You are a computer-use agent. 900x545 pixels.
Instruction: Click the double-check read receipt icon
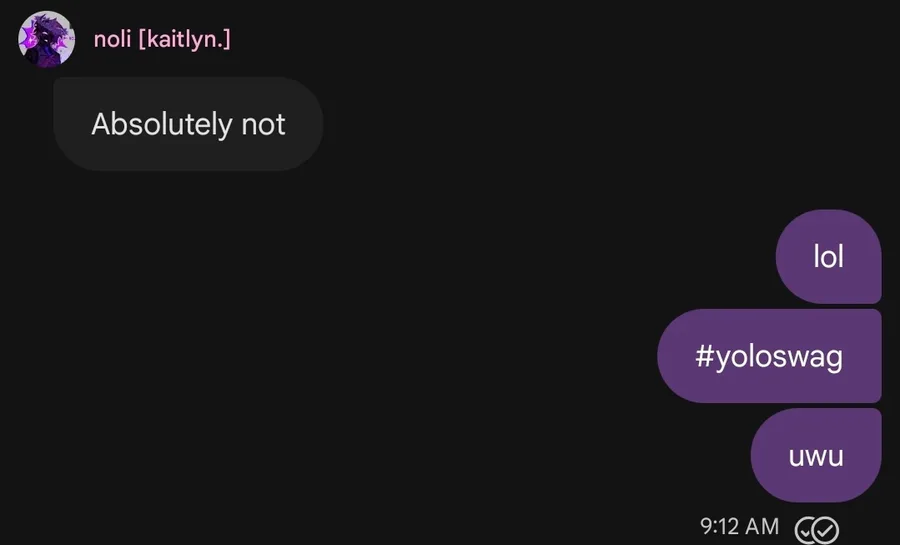817,529
